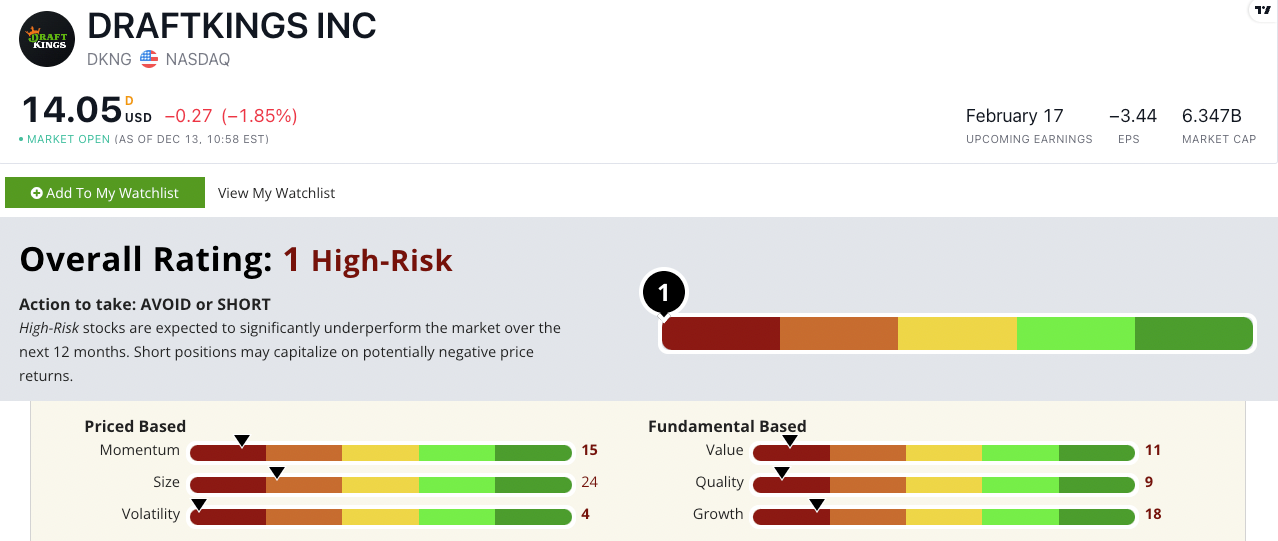Click the Momentum bar triangle marker
The width and height of the screenshot is (1278, 541).
click(x=241, y=441)
